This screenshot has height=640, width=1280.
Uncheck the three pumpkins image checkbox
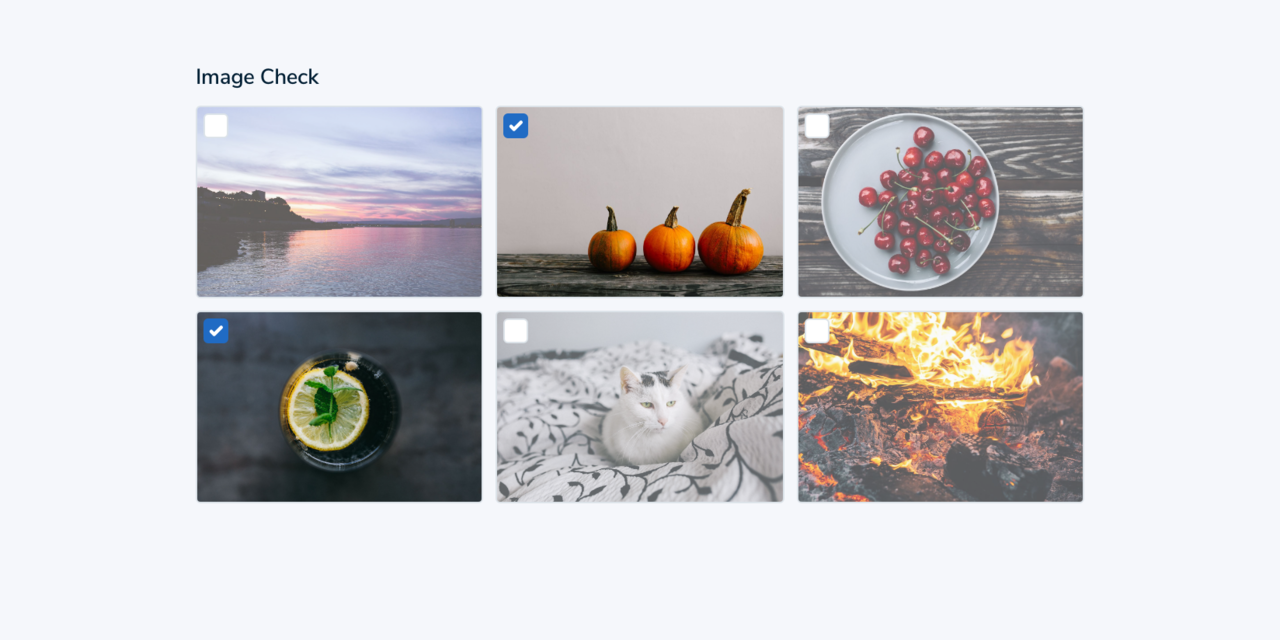coord(515,126)
